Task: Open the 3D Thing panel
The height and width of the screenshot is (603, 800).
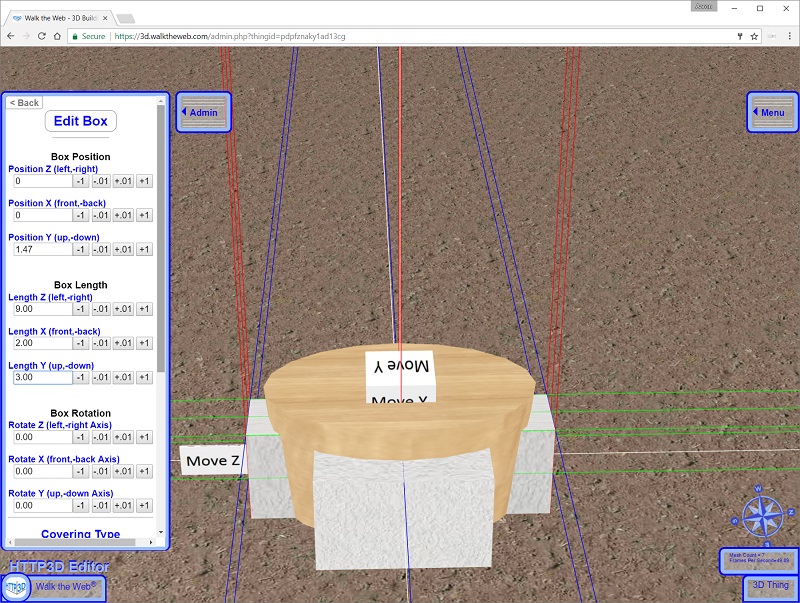Action: [770, 585]
